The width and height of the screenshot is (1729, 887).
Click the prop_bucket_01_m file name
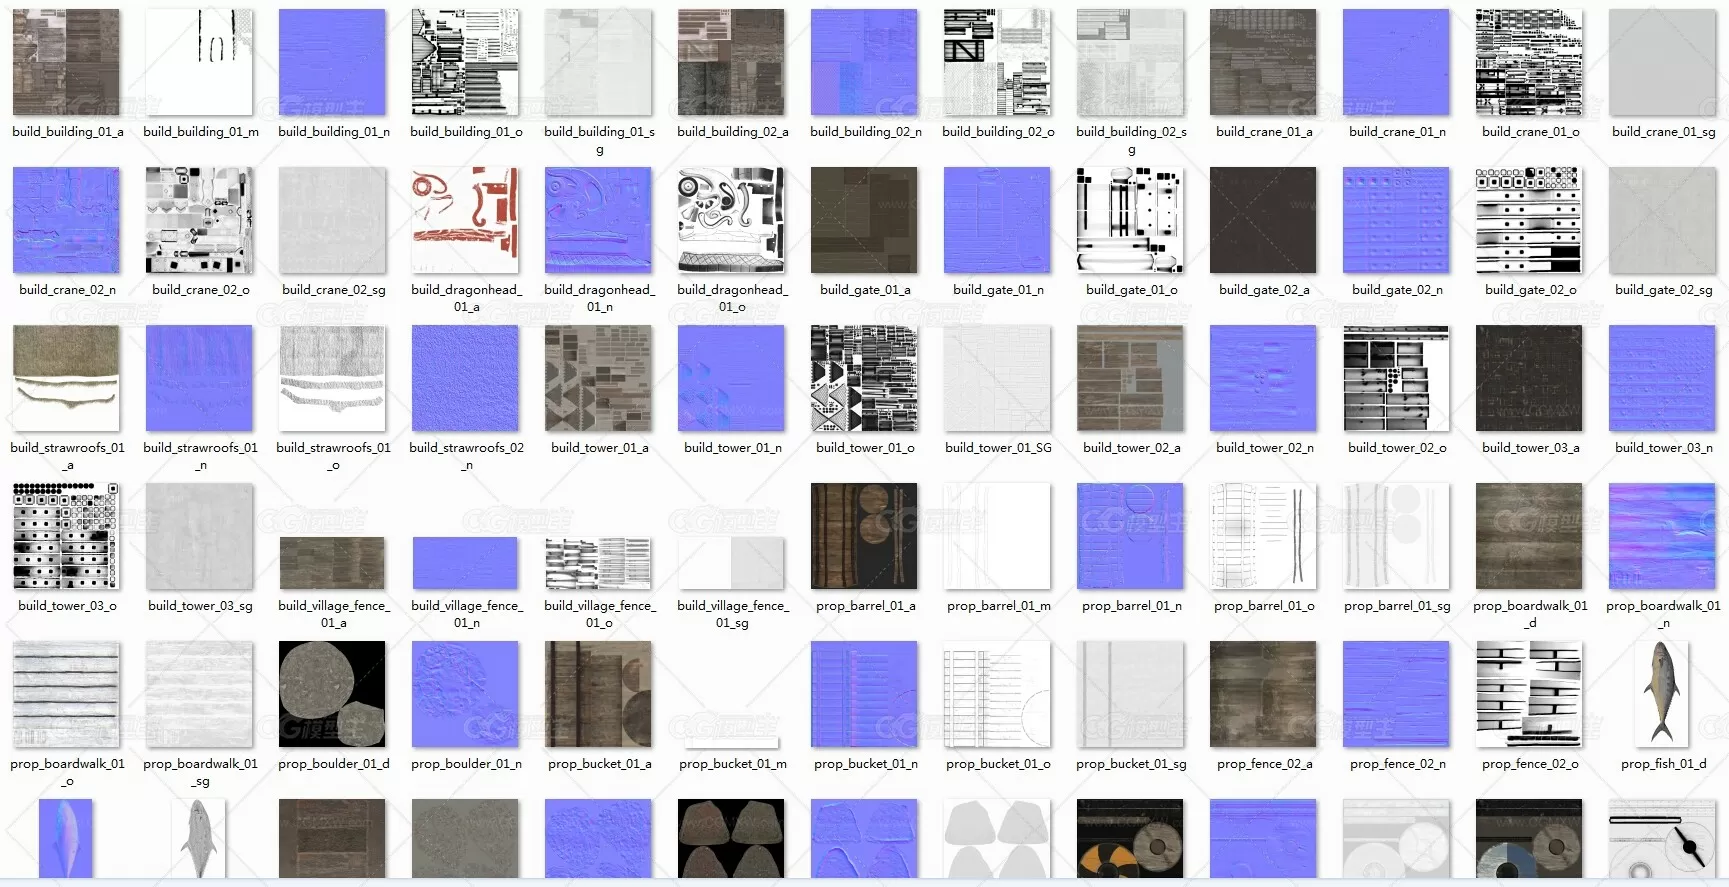732,764
